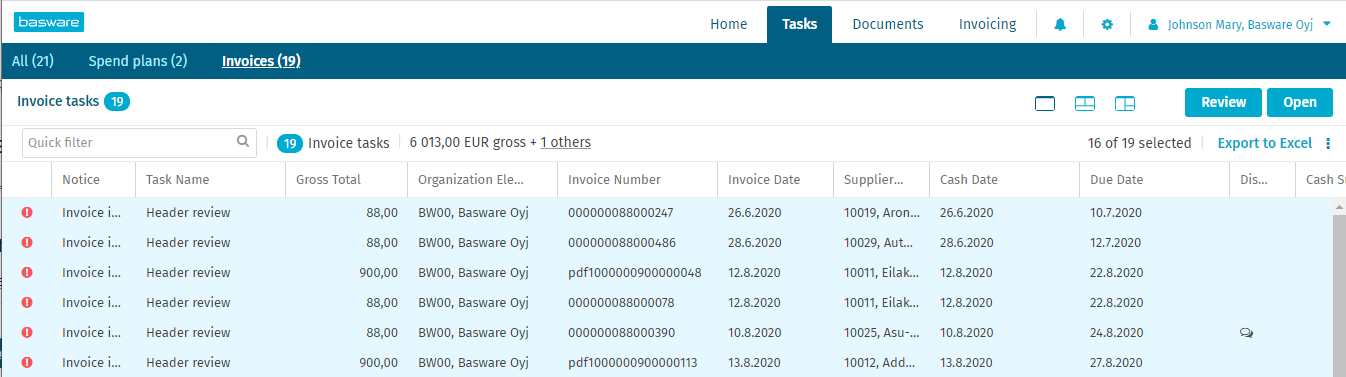Show All (21) tasks
Viewport: 1346px width, 377px height.
pyautogui.click(x=33, y=61)
